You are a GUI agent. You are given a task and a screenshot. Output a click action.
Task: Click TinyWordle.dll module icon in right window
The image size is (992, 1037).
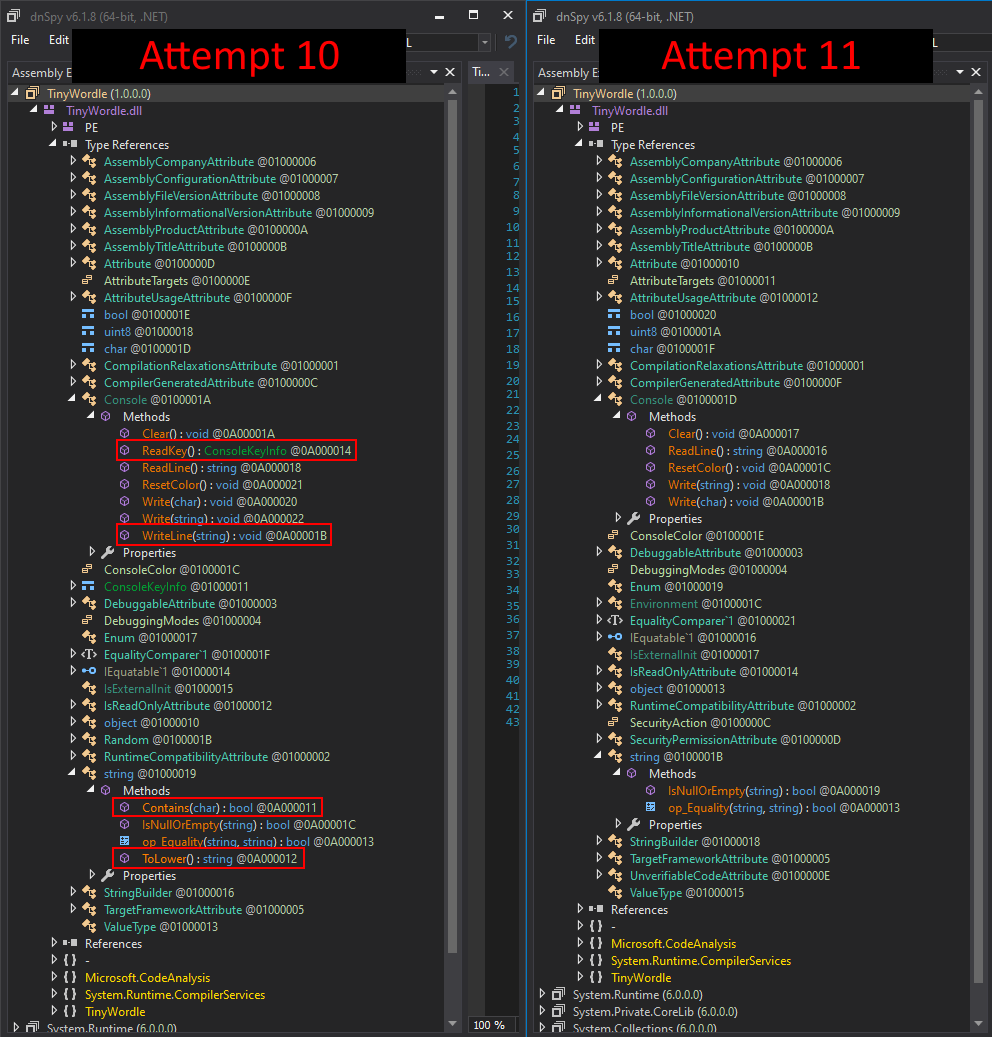point(575,110)
